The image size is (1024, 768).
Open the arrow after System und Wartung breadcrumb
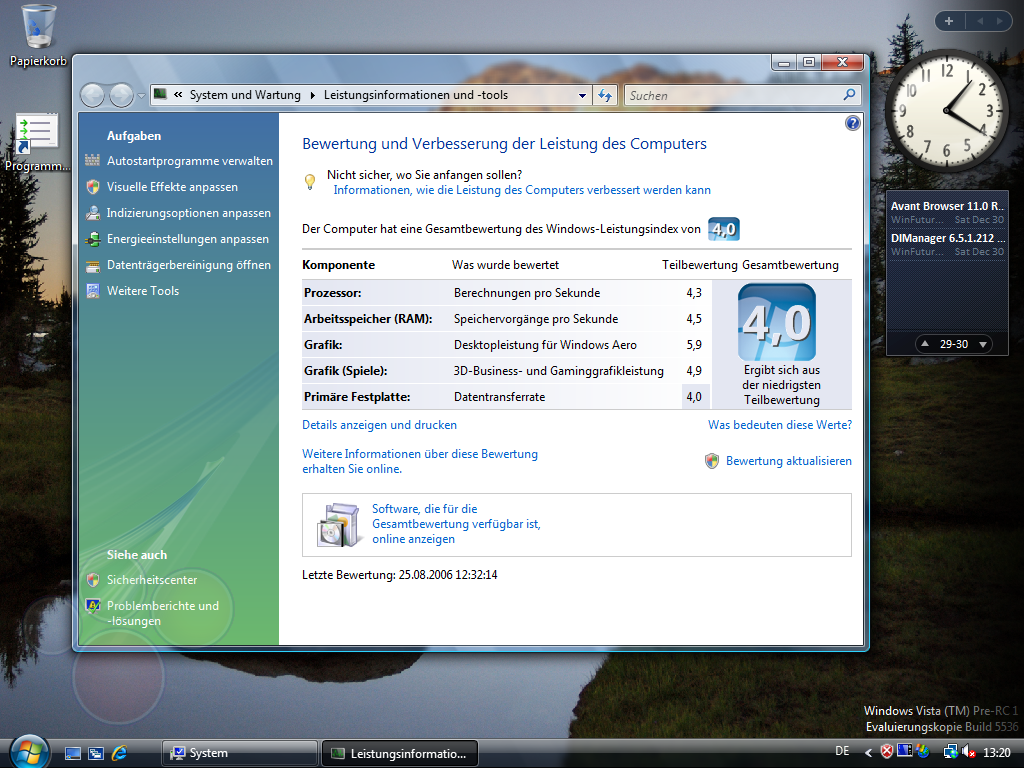(312, 95)
